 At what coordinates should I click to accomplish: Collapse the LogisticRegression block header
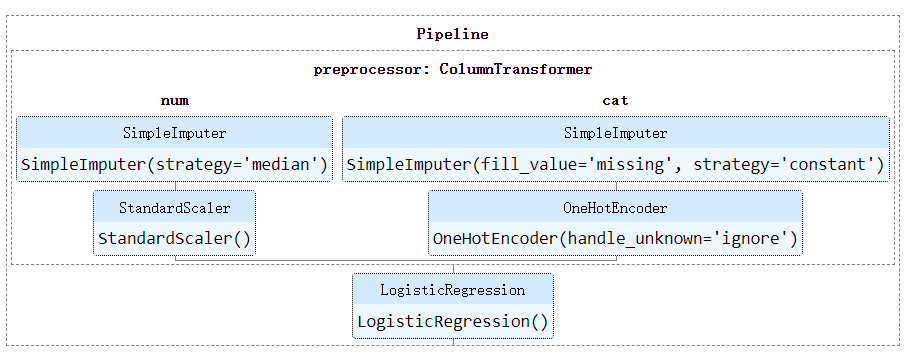point(453,290)
